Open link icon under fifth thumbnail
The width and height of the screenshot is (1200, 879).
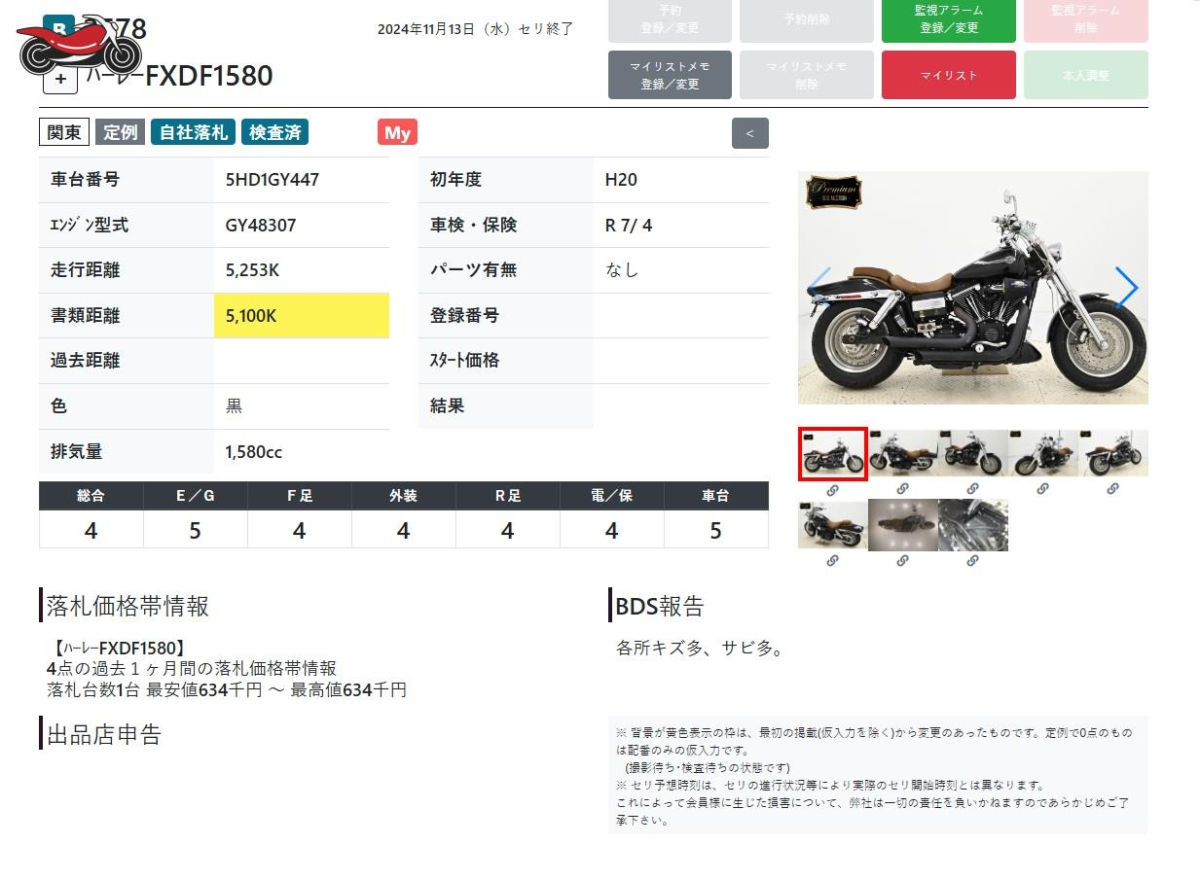click(x=1113, y=489)
